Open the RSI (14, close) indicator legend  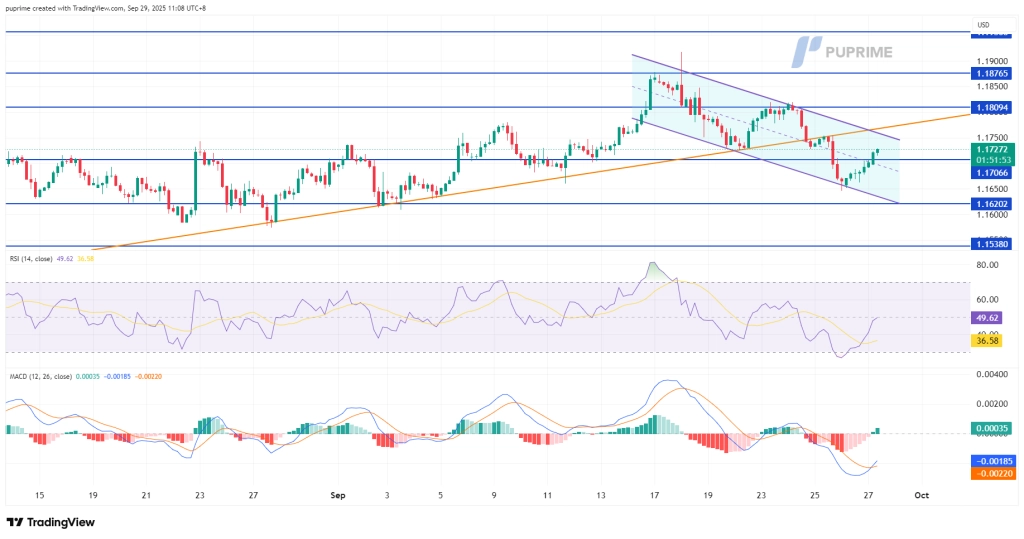click(x=37, y=258)
